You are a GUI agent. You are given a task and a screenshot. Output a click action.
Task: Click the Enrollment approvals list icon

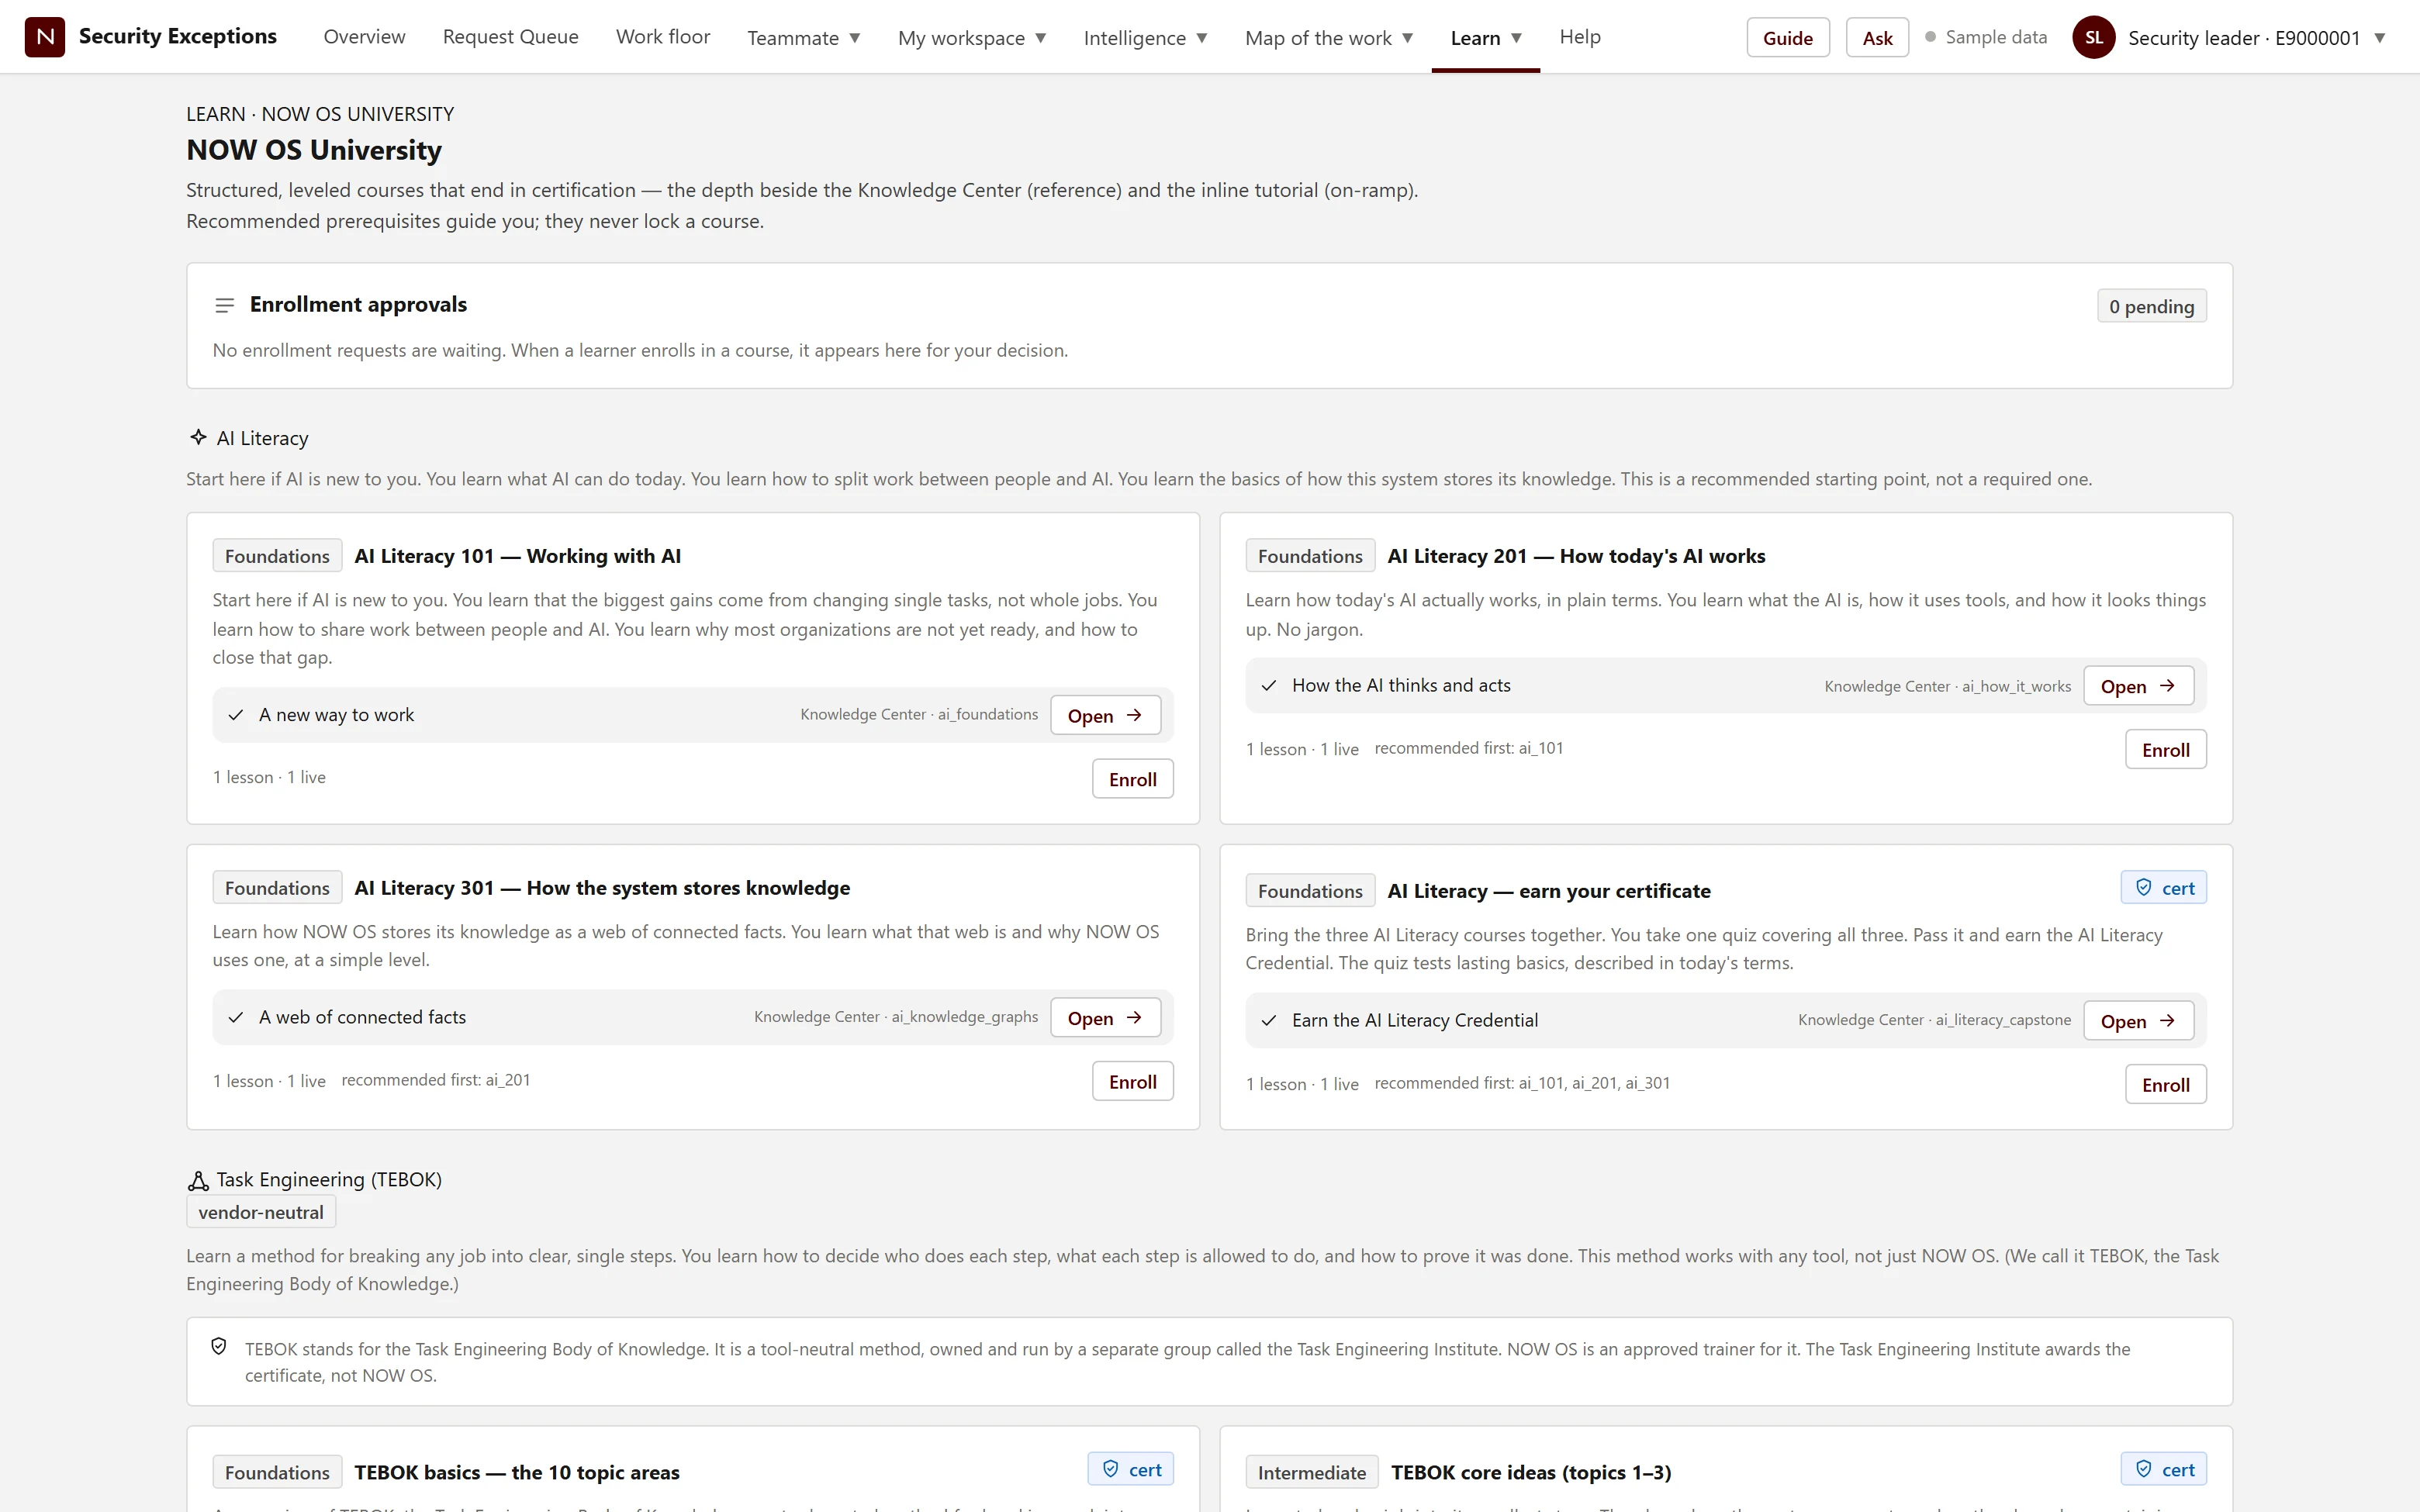[x=224, y=305]
